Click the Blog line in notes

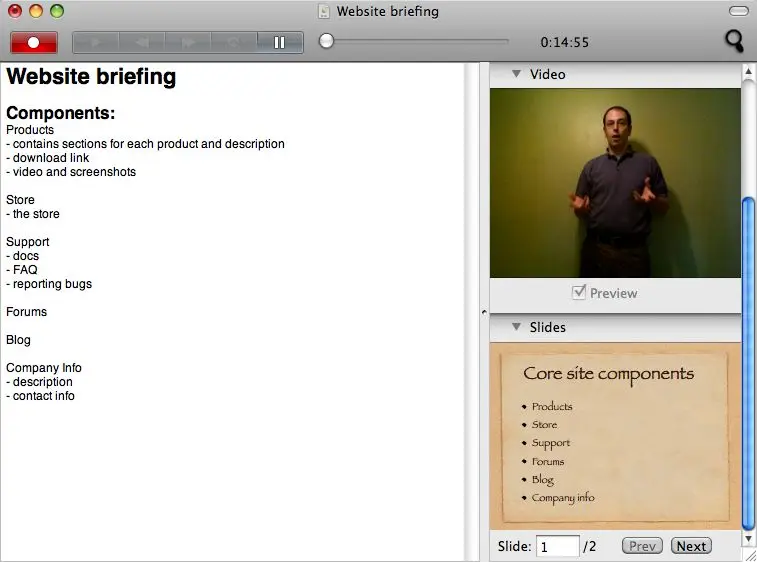[18, 340]
